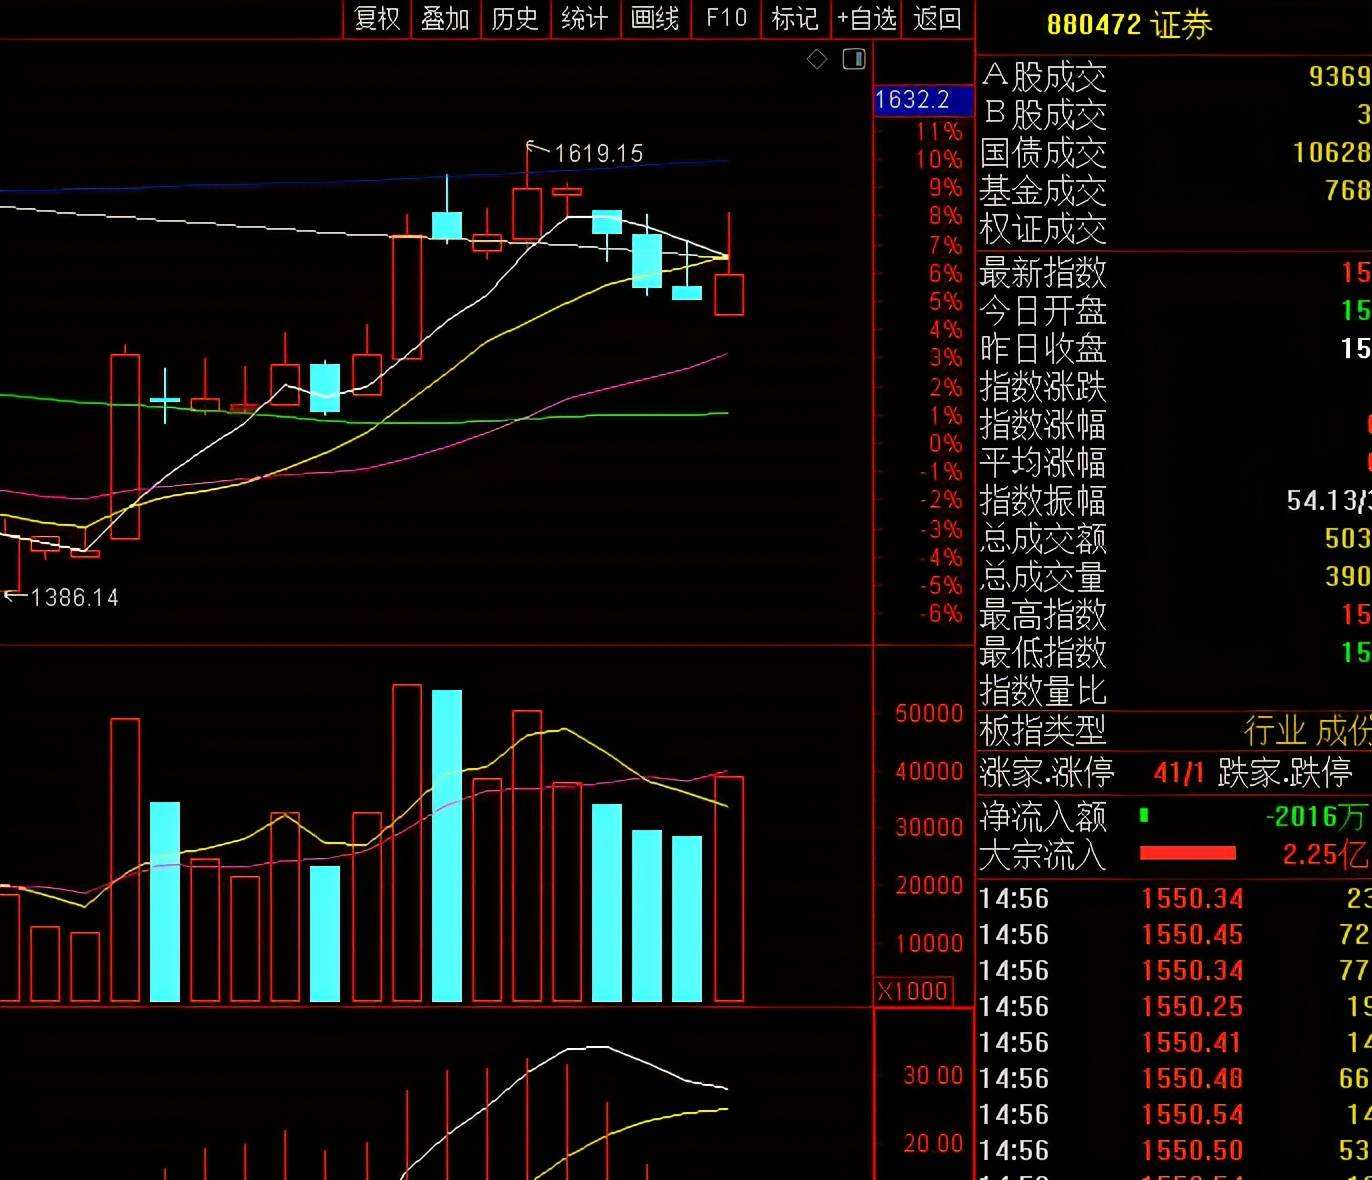Viewport: 1372px width, 1180px height.
Task: Click the 指数涨幅 label
Action: [1043, 424]
